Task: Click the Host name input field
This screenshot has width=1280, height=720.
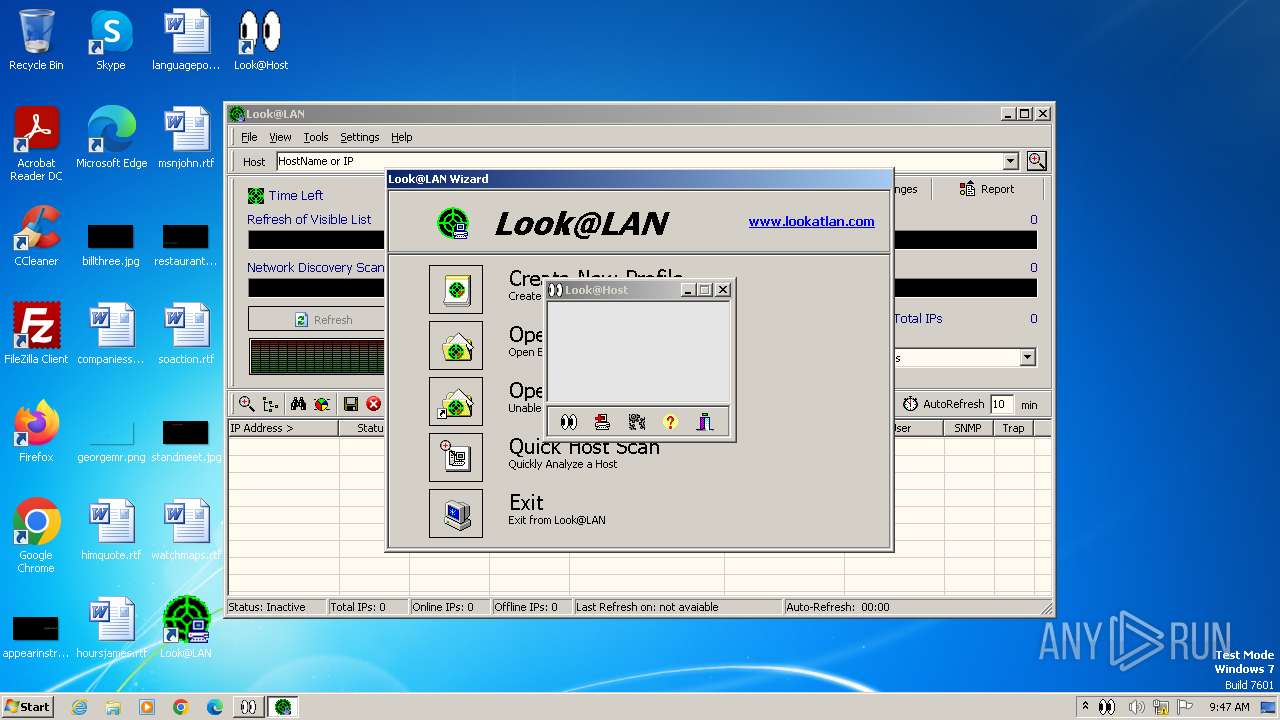Action: [639, 161]
